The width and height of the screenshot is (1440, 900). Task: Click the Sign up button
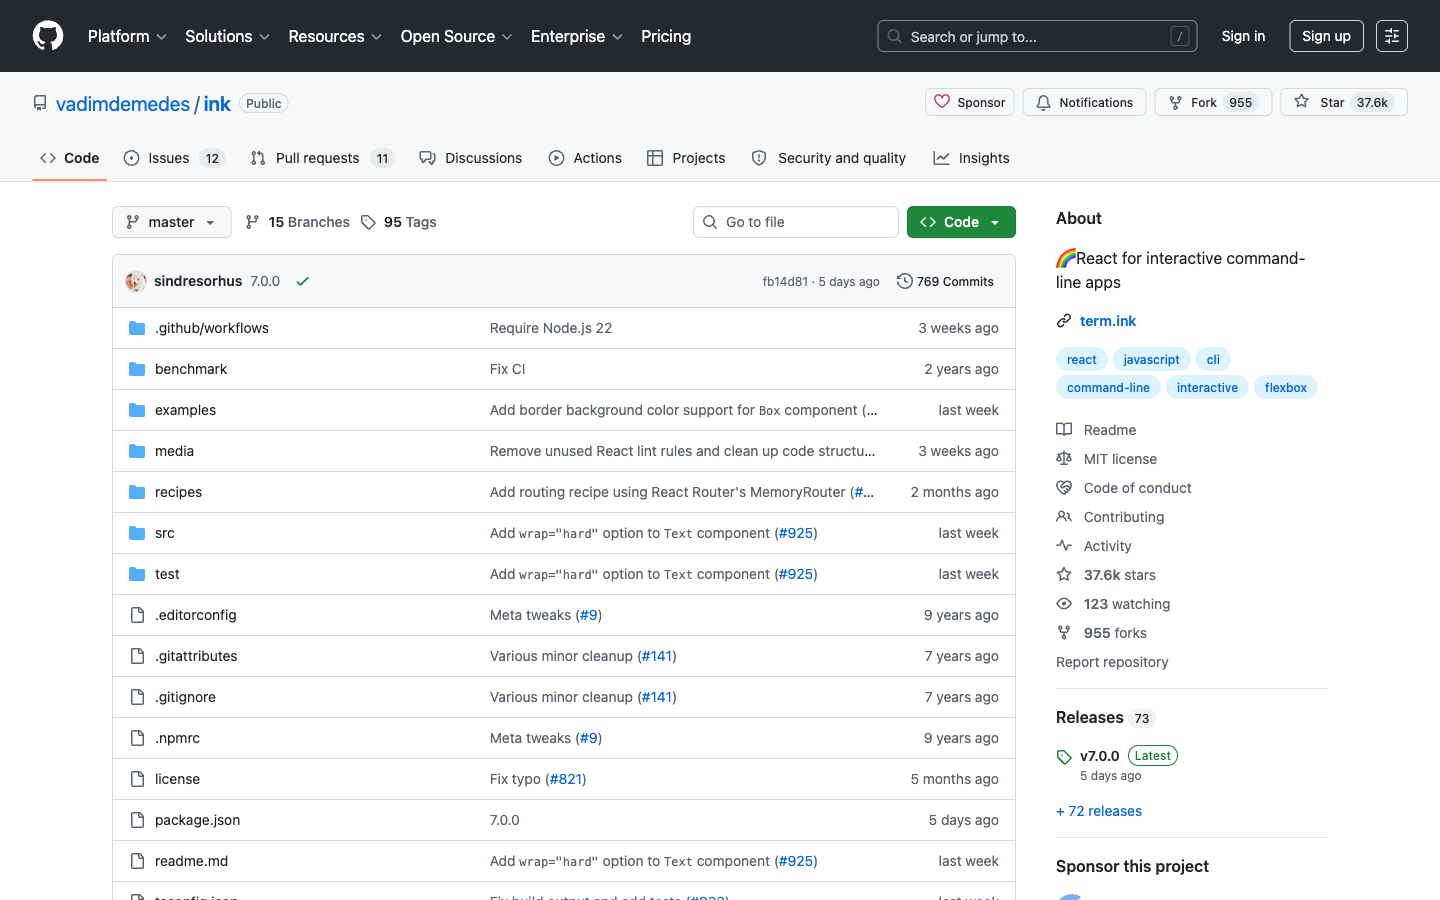click(1325, 36)
